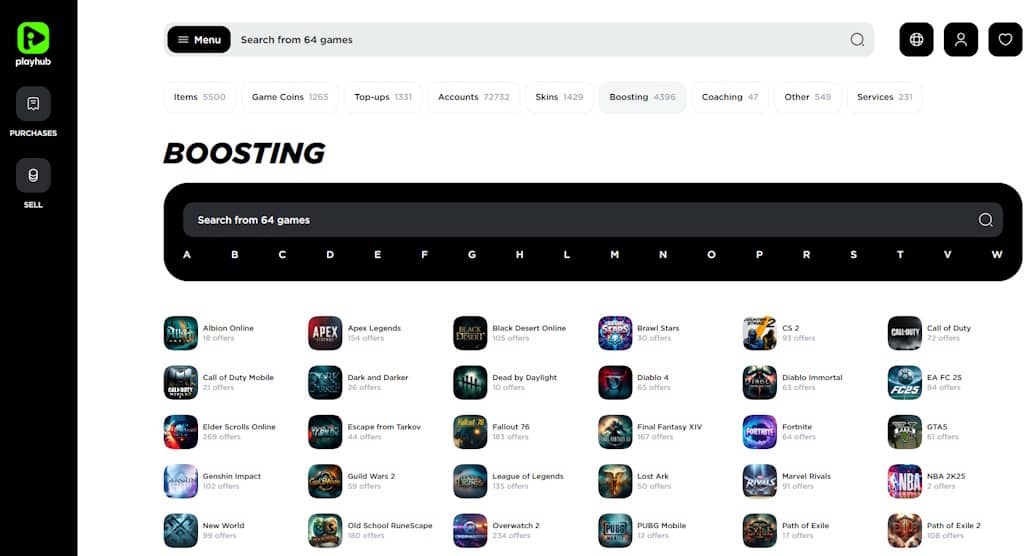This screenshot has width=1024, height=556.
Task: Open the GTA5 game icon
Action: pos(904,432)
